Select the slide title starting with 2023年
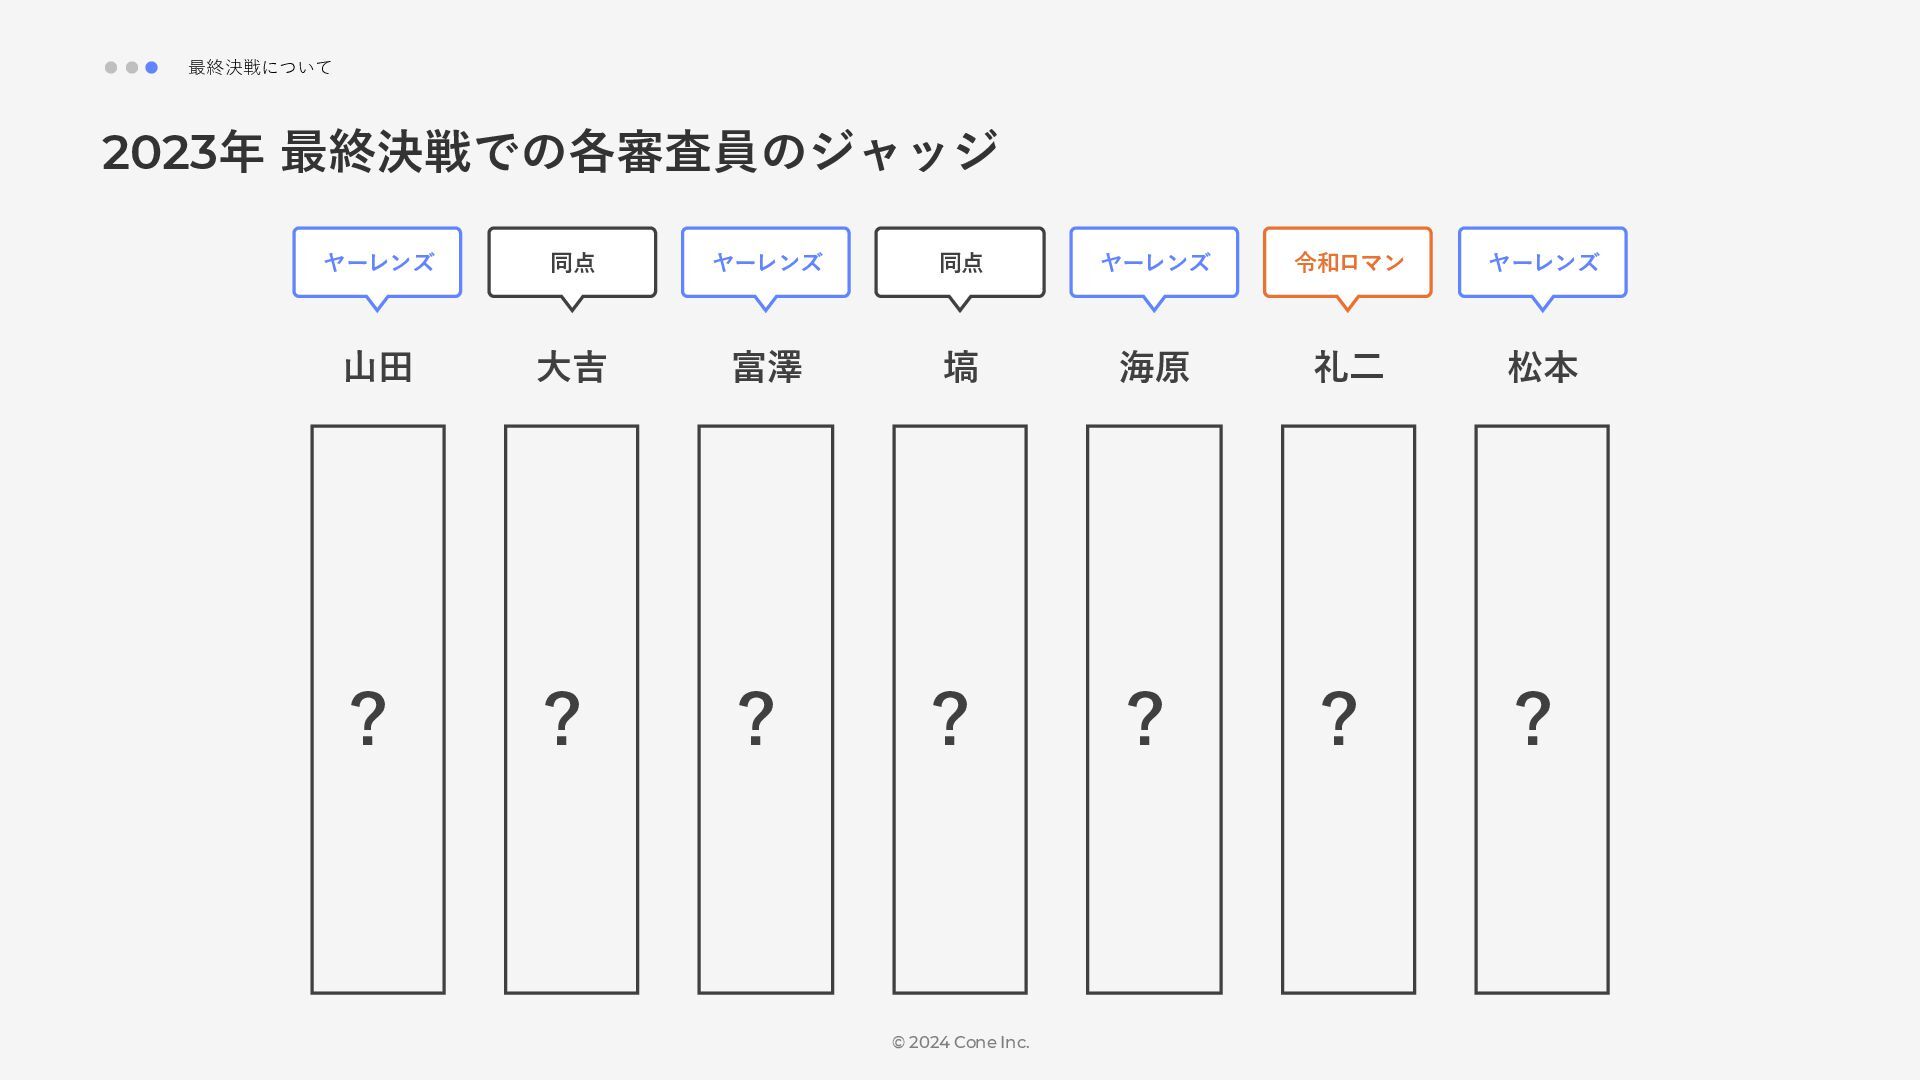The height and width of the screenshot is (1080, 1920). click(x=550, y=152)
